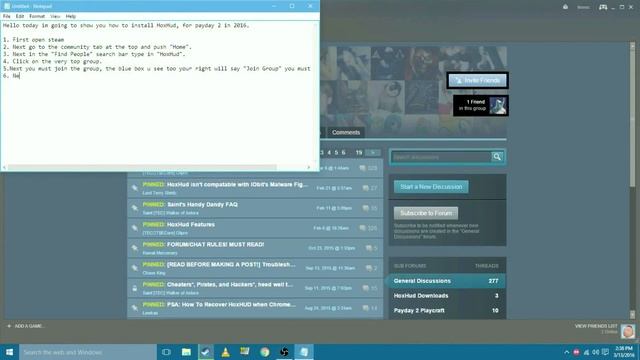The image size is (640, 360).
Task: Click the Search discussions input field
Action: 441,157
